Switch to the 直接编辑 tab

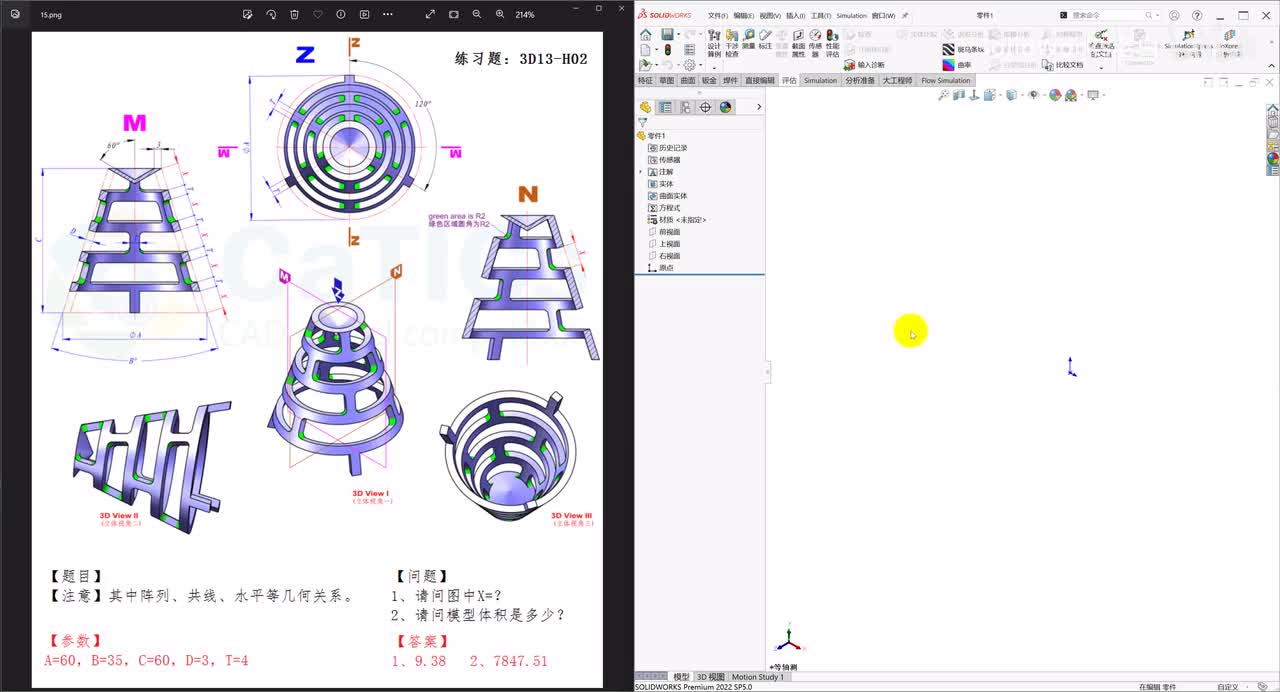tap(760, 80)
